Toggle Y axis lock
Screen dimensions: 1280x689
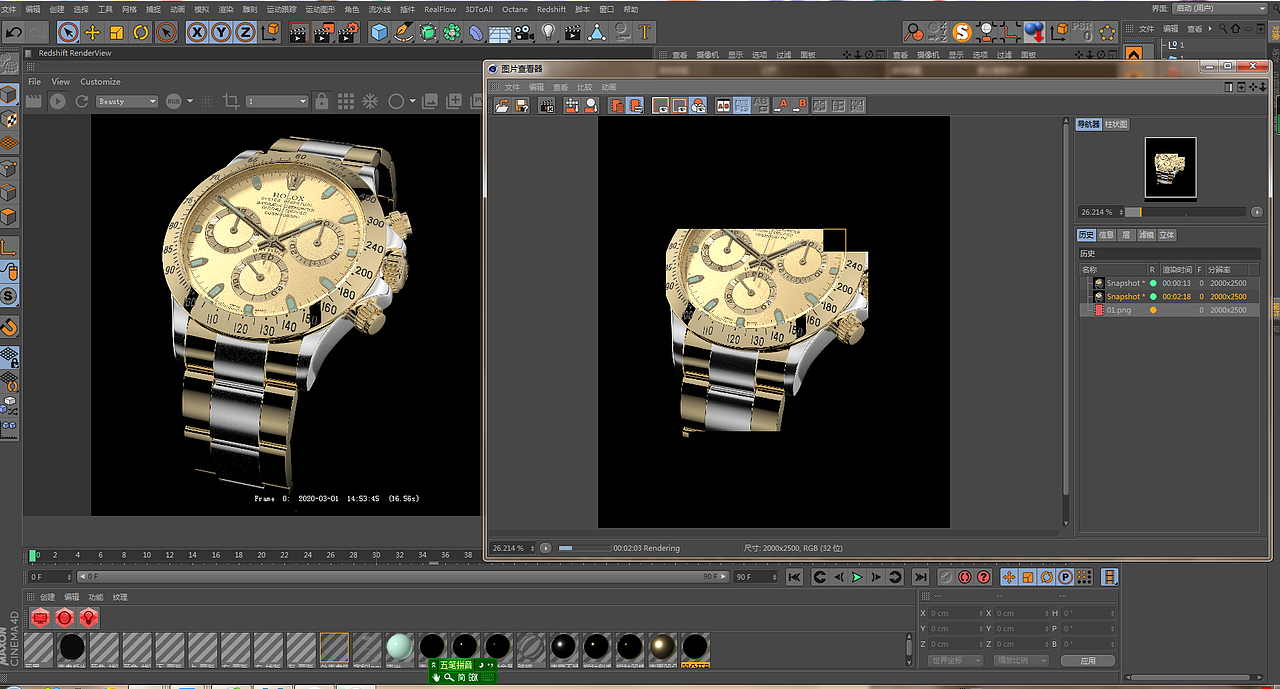tap(221, 32)
